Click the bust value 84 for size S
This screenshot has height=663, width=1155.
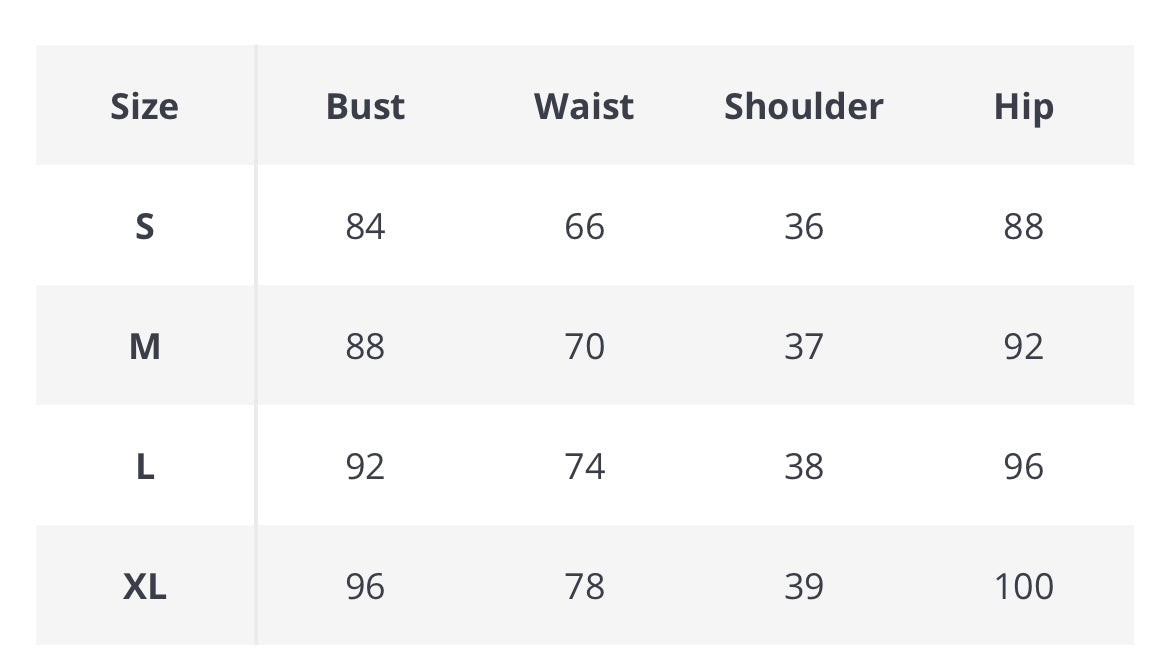(365, 227)
